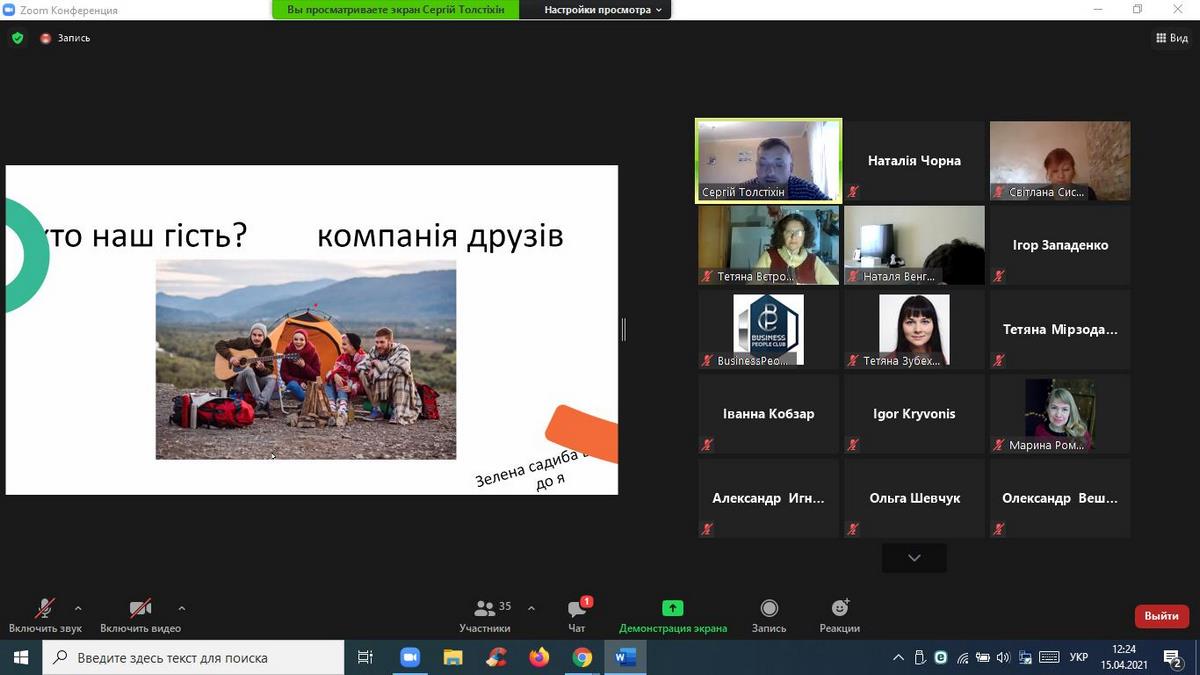
Task: Open Настройки просмотра dropdown
Action: [603, 10]
